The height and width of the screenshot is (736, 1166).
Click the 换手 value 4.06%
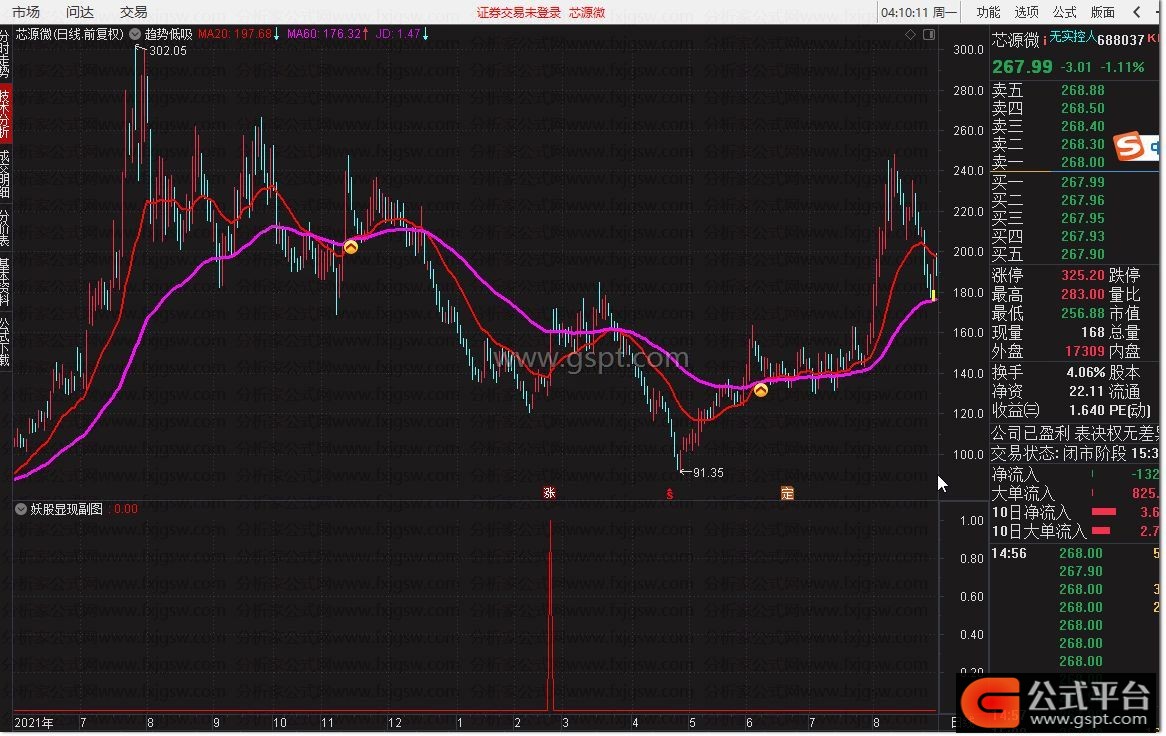pyautogui.click(x=1086, y=372)
